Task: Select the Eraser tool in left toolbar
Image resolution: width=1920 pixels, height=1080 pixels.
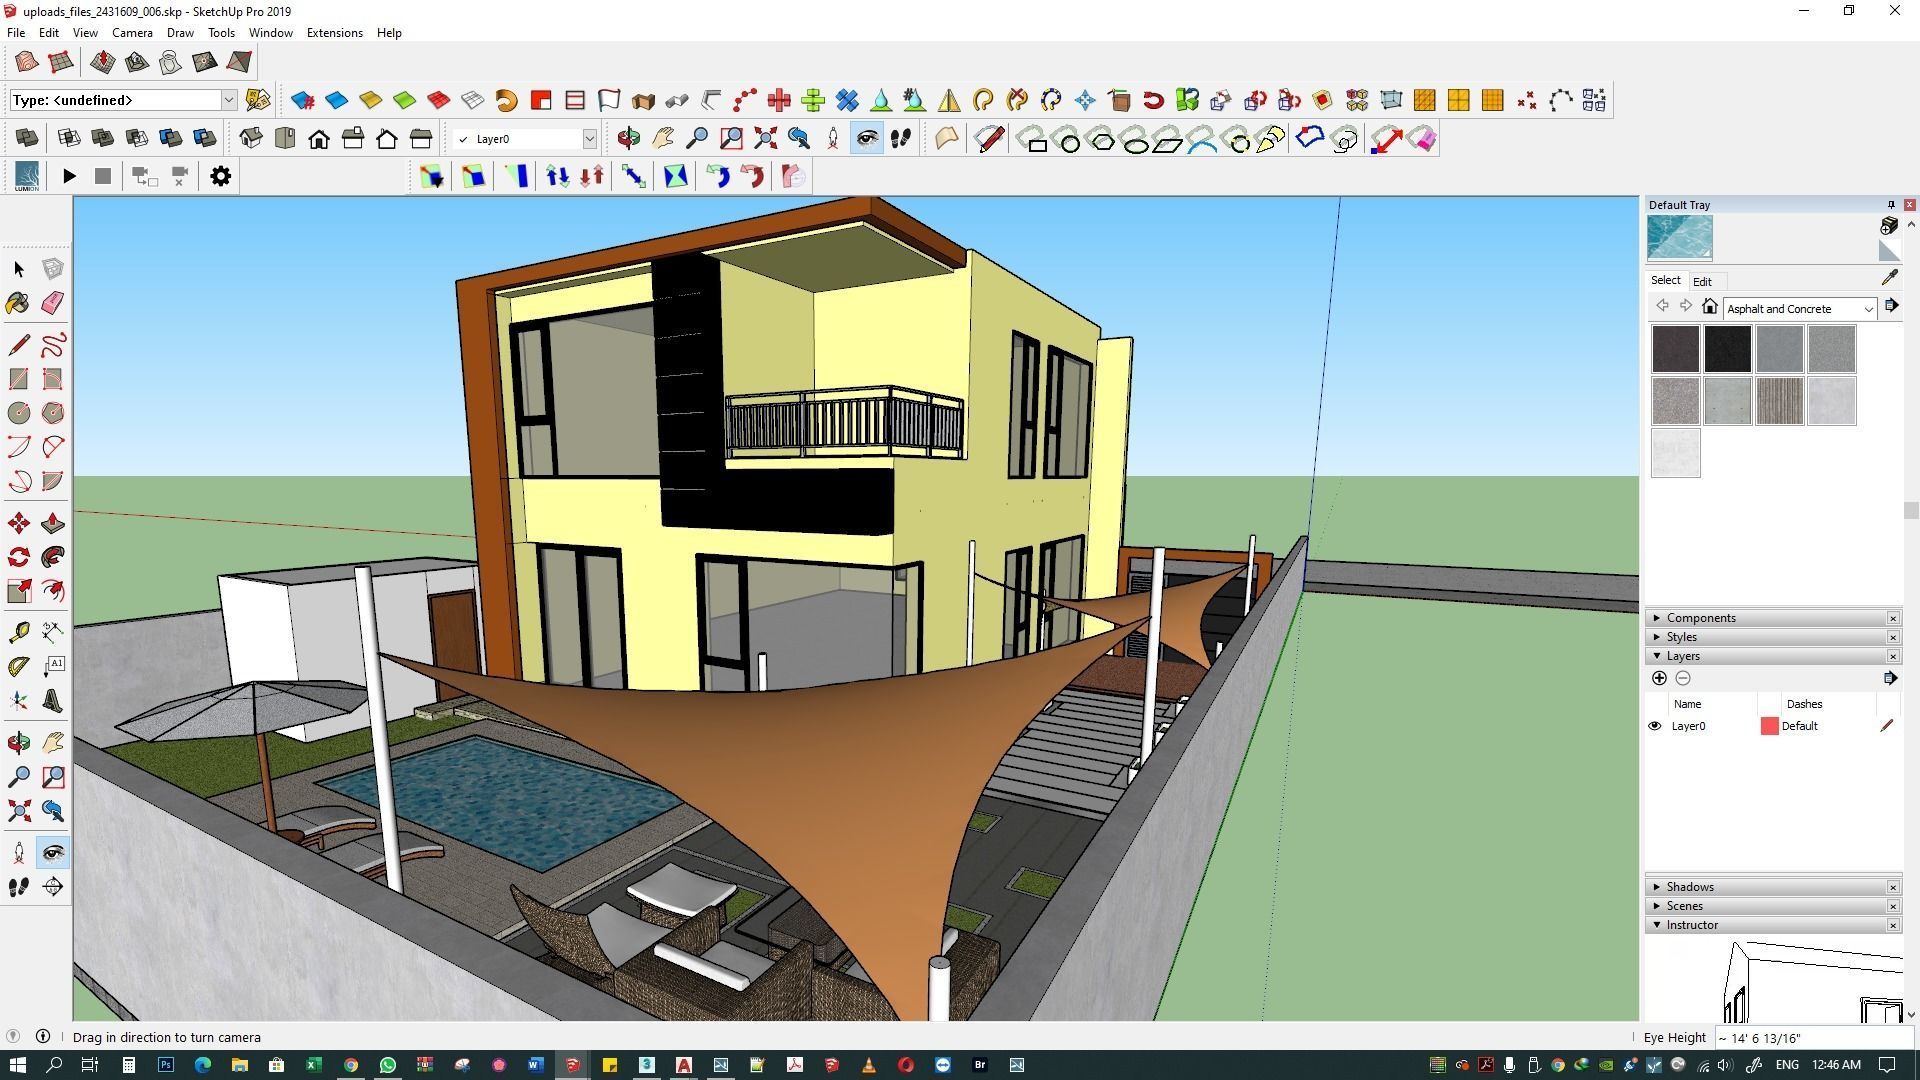Action: 53,303
